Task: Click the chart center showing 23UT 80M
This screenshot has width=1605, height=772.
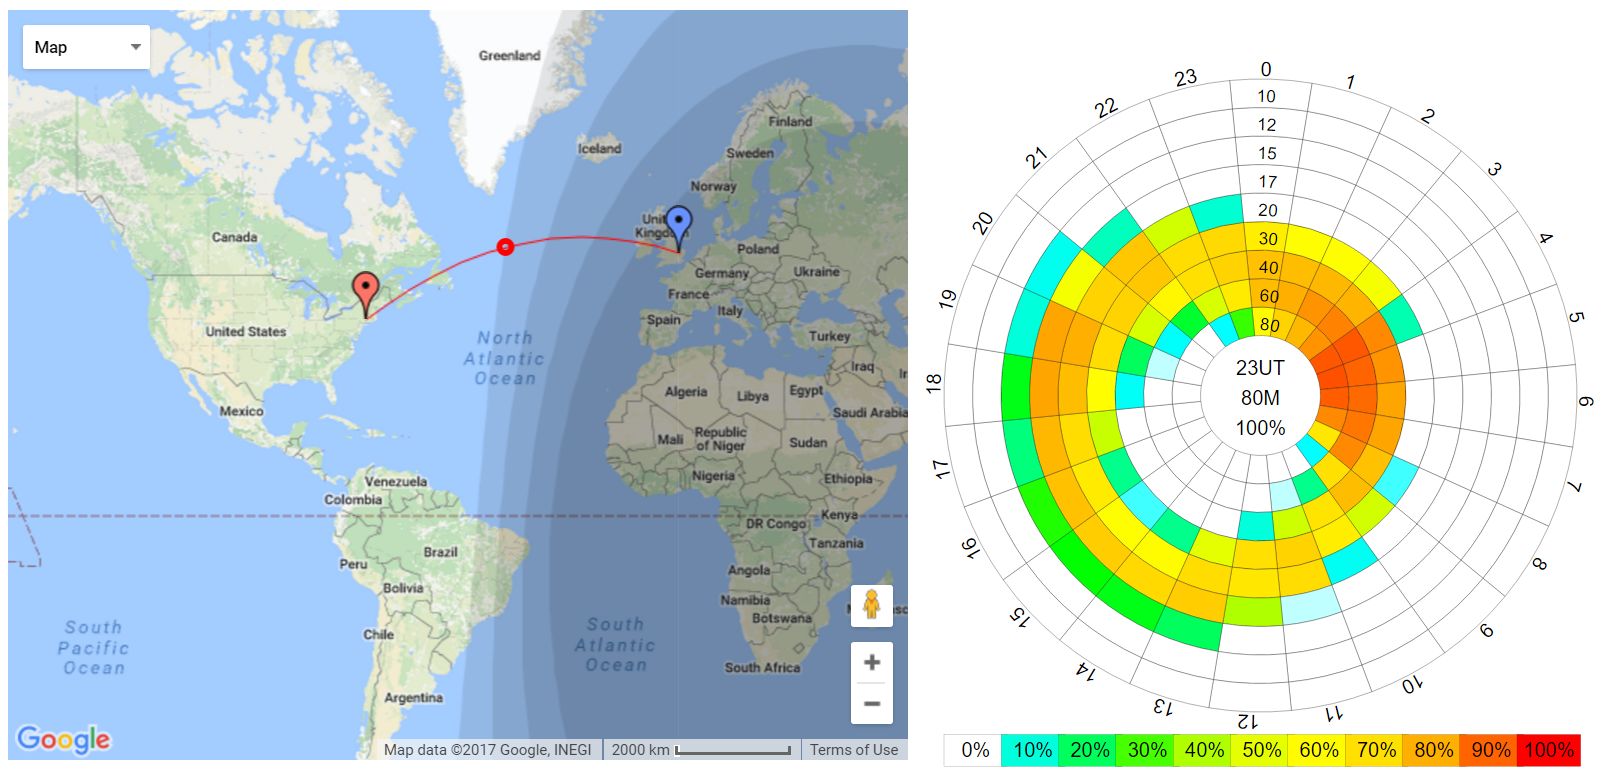Action: 1260,397
